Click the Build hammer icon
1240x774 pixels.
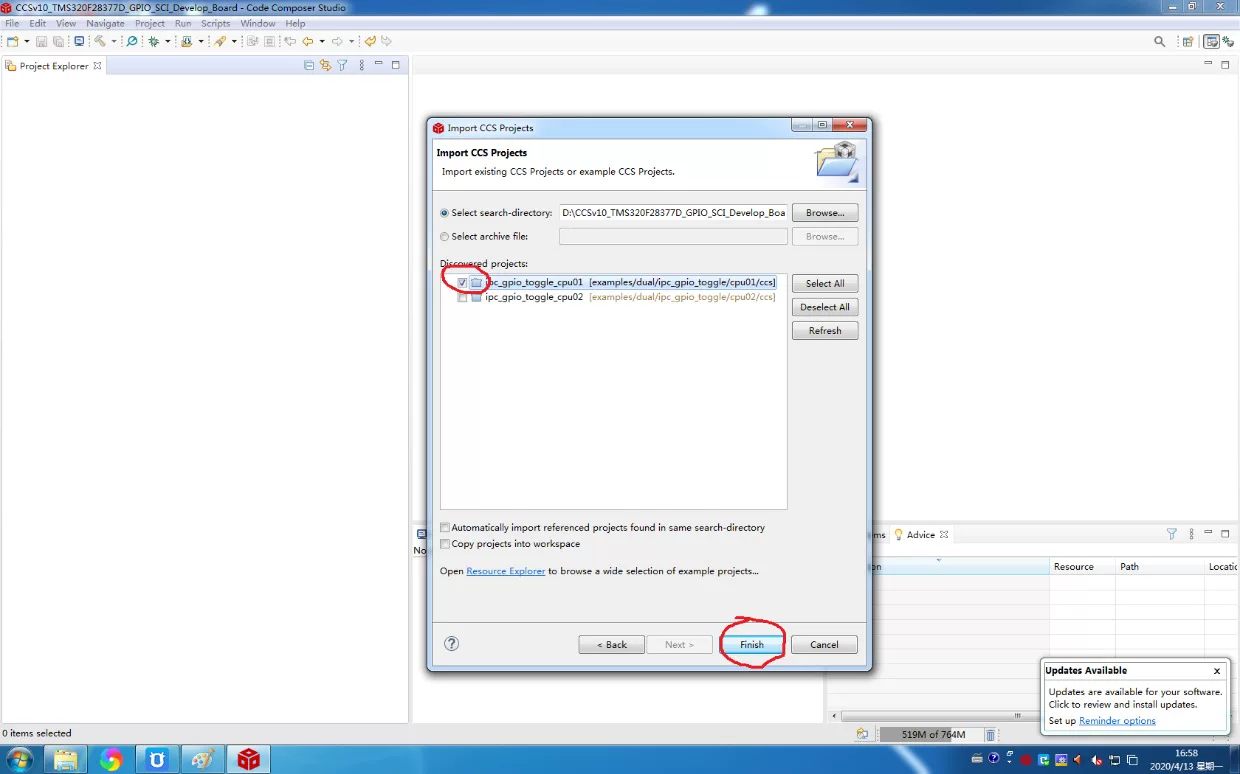coord(99,41)
